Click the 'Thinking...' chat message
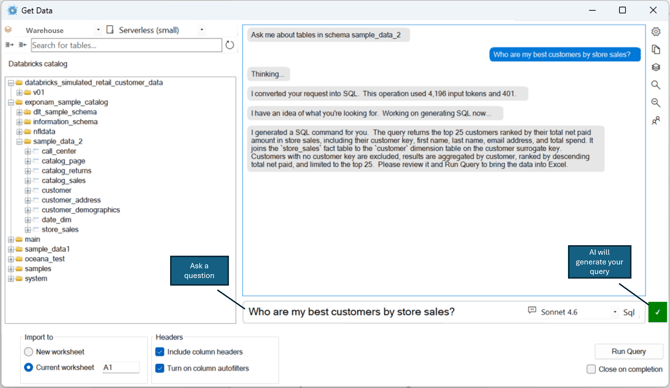The width and height of the screenshot is (670, 388). [x=268, y=74]
